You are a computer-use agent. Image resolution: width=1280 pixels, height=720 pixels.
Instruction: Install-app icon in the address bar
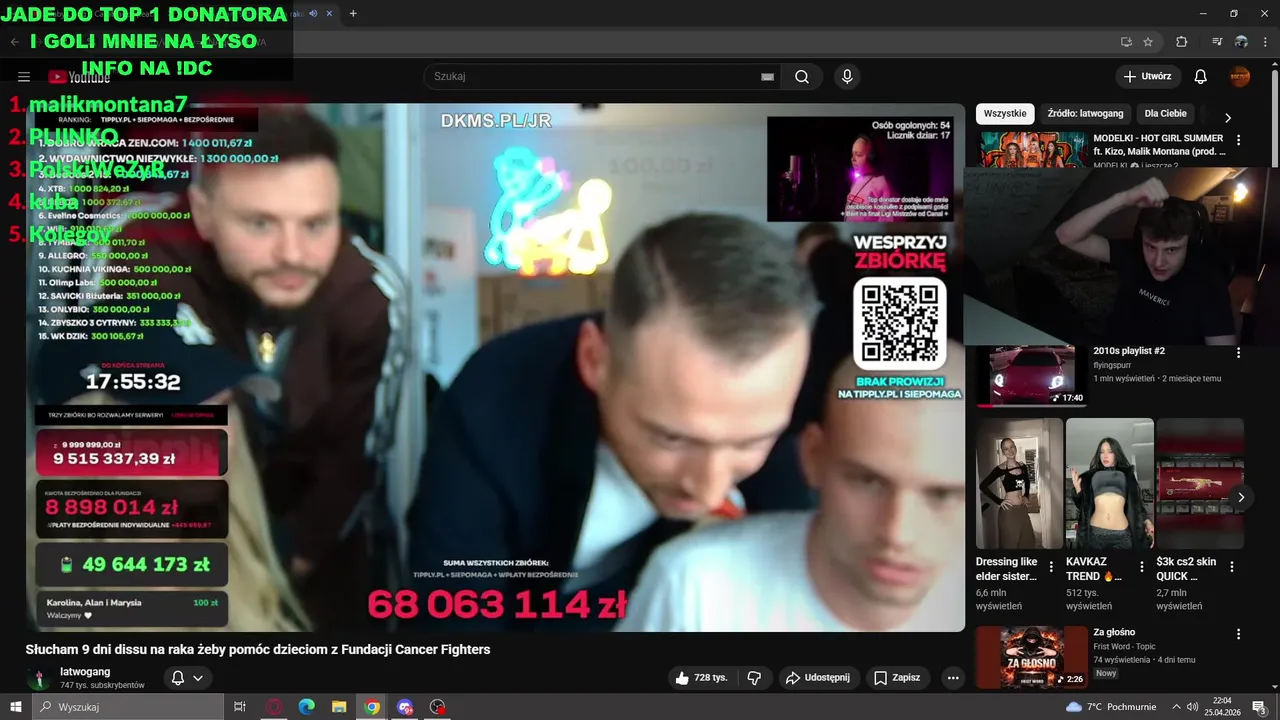tap(1126, 42)
